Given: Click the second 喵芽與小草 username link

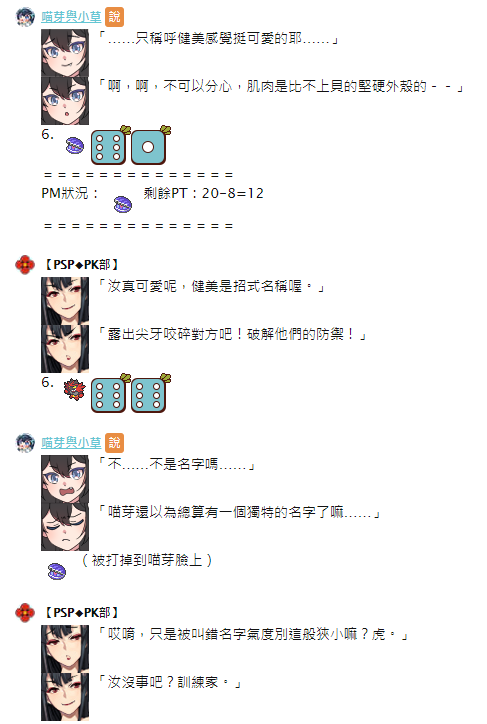Looking at the screenshot, I should [x=71, y=443].
